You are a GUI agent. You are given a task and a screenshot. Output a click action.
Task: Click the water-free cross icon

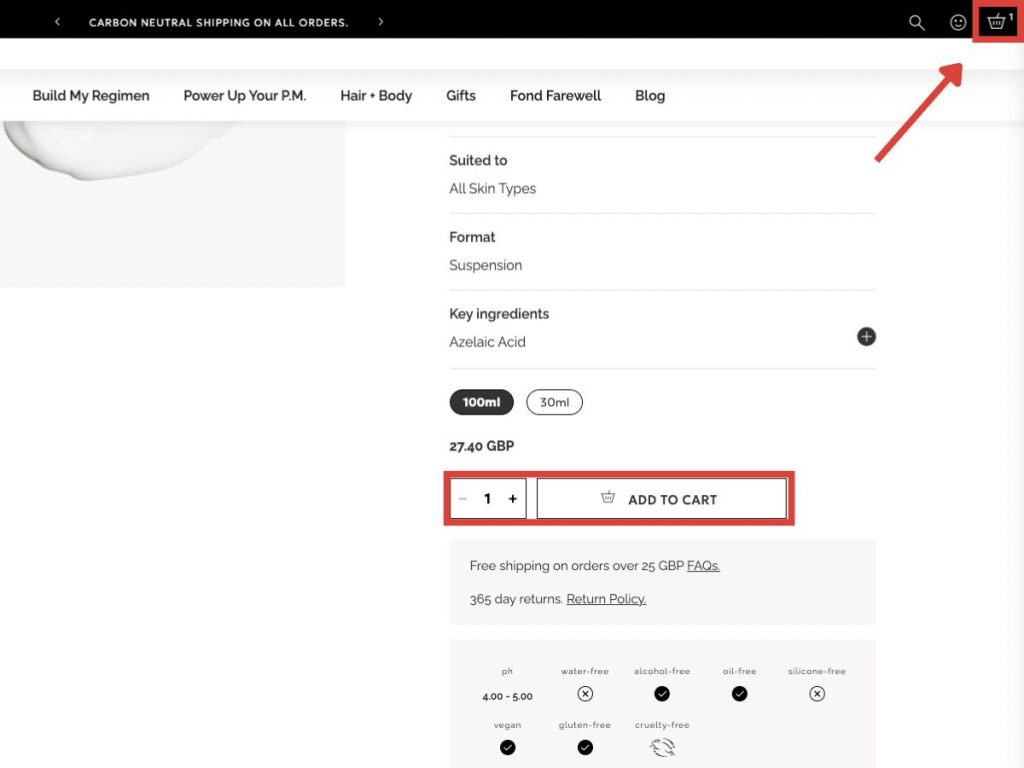(x=585, y=694)
